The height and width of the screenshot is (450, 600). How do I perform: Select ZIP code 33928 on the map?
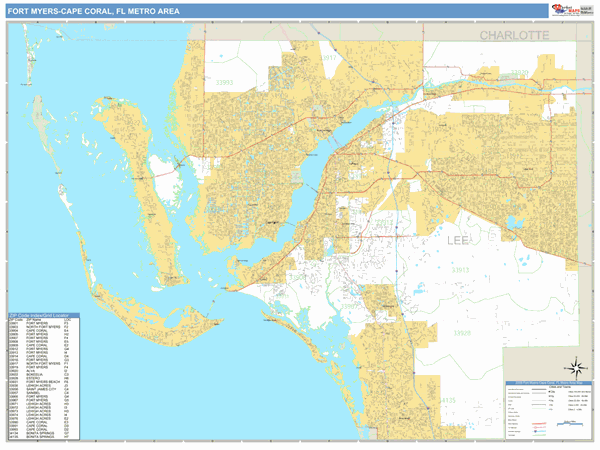point(461,332)
